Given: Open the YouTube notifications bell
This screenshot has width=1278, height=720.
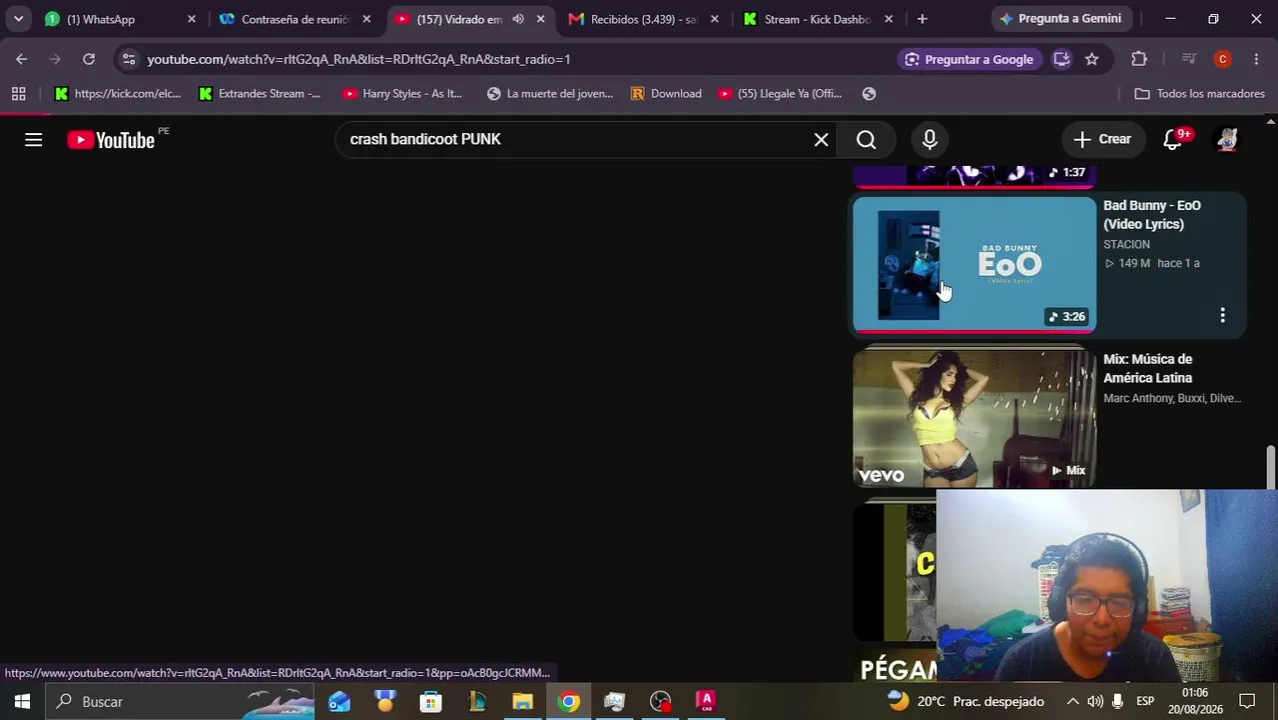Looking at the screenshot, I should (1173, 140).
